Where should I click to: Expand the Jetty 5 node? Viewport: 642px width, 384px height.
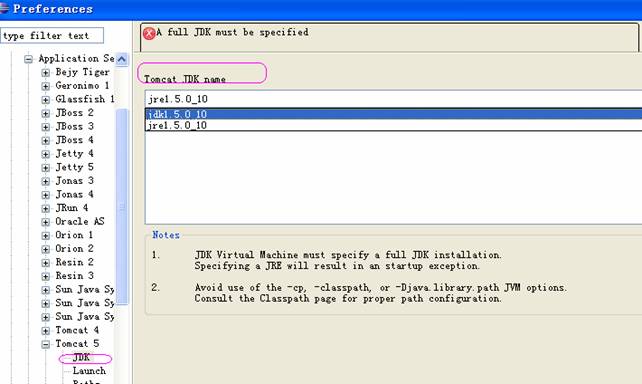[x=45, y=167]
